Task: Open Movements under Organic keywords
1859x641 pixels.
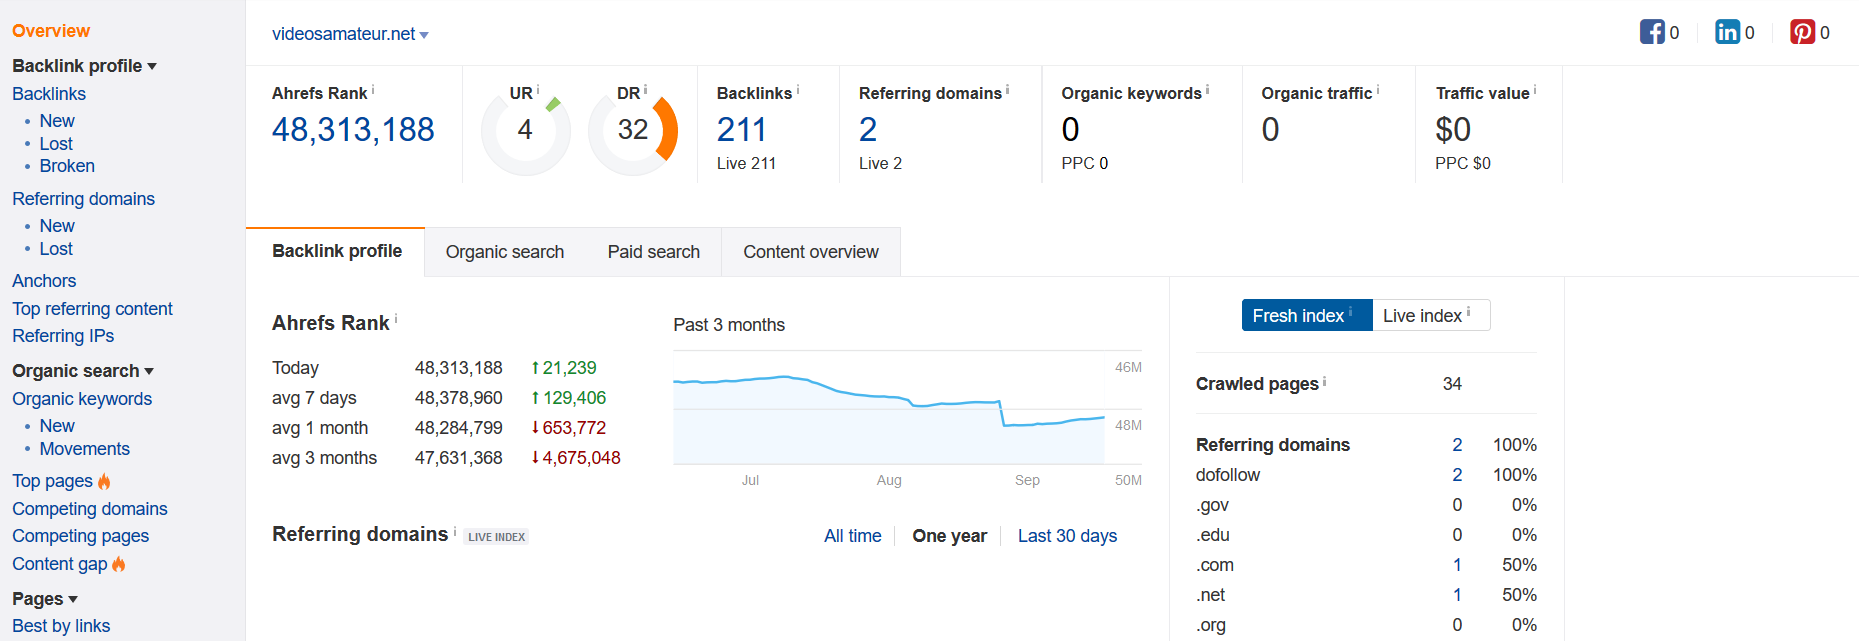Action: [x=85, y=449]
